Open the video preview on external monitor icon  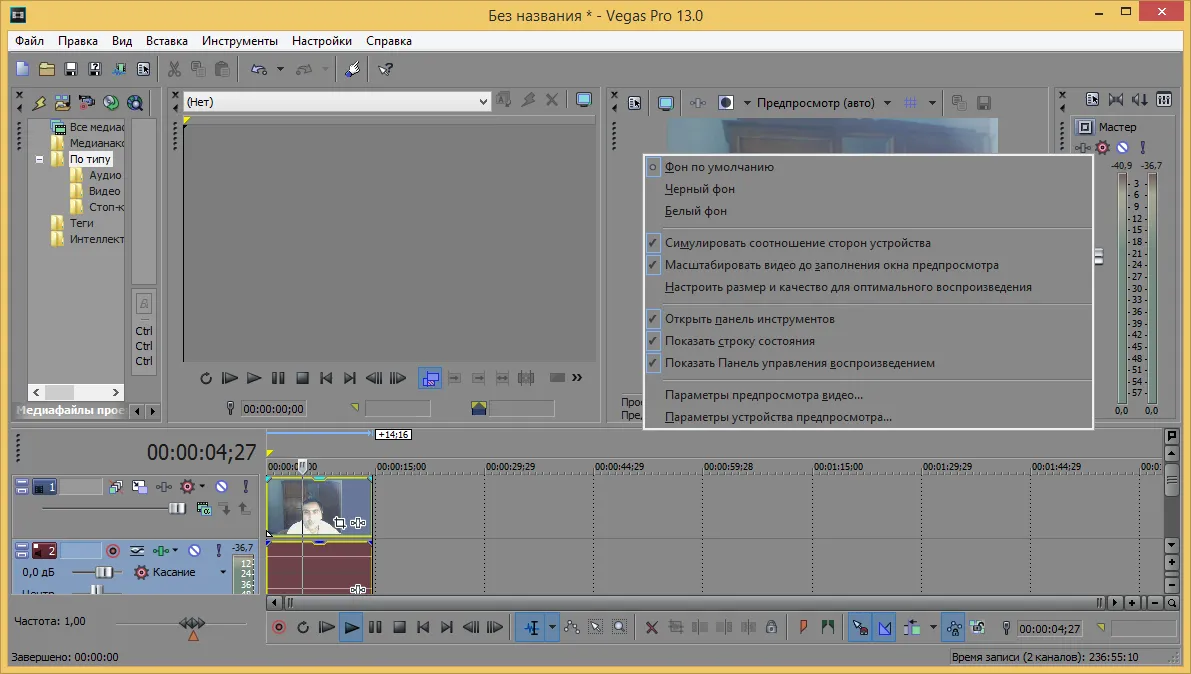[666, 102]
